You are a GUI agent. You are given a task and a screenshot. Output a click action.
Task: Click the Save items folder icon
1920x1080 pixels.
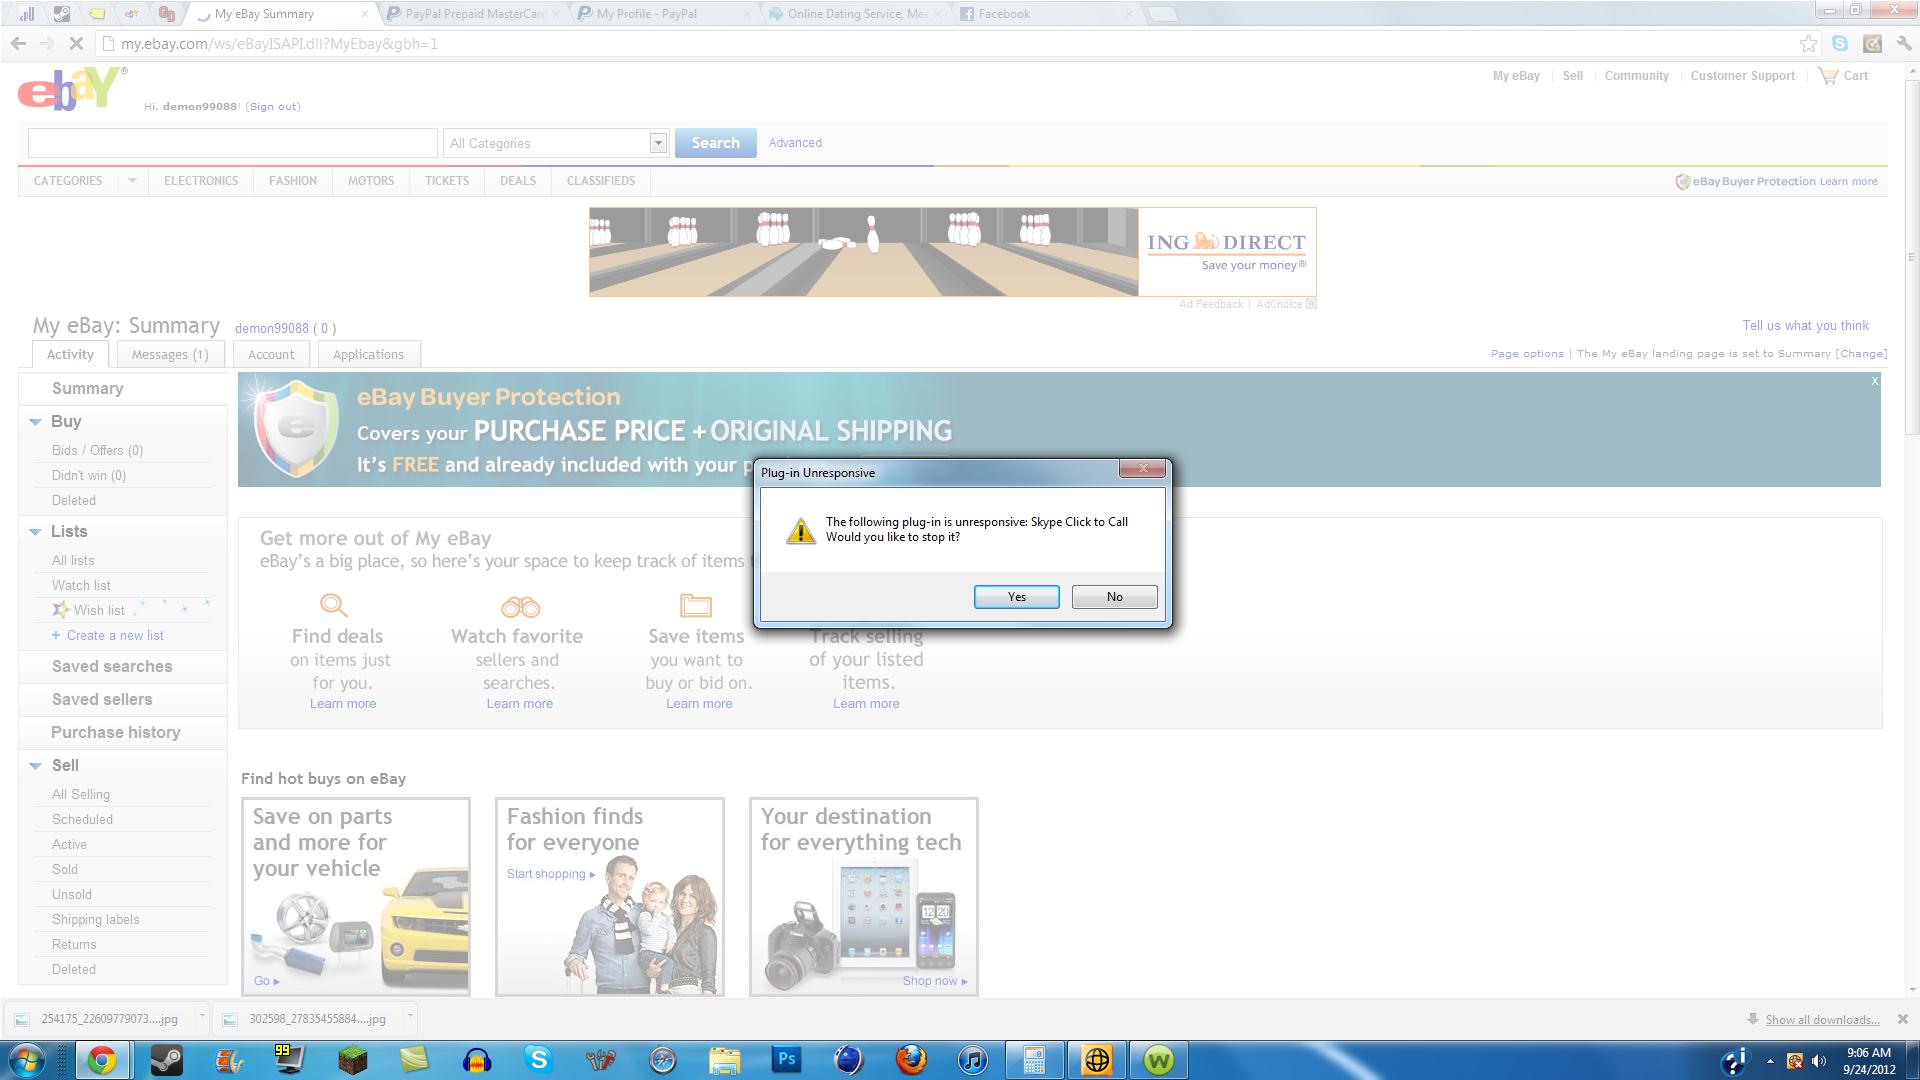pyautogui.click(x=696, y=605)
